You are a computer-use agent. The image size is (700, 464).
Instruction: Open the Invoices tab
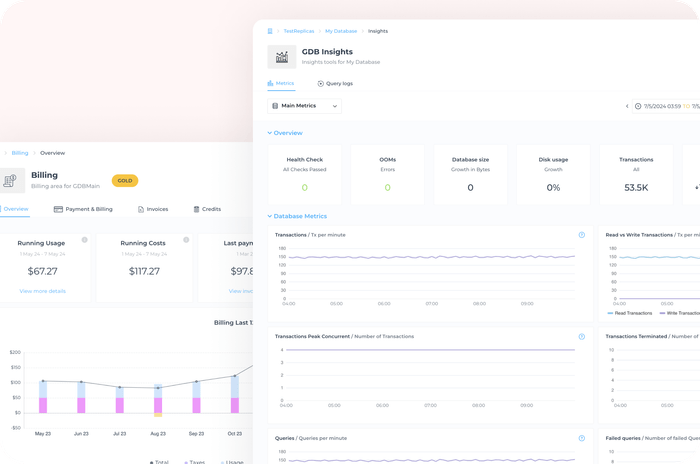[x=152, y=209]
